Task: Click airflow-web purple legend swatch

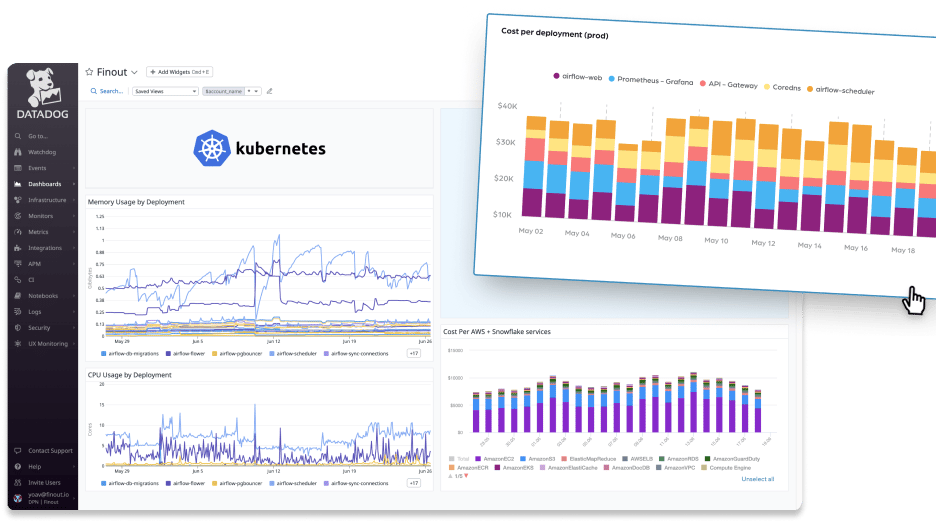Action: point(556,76)
